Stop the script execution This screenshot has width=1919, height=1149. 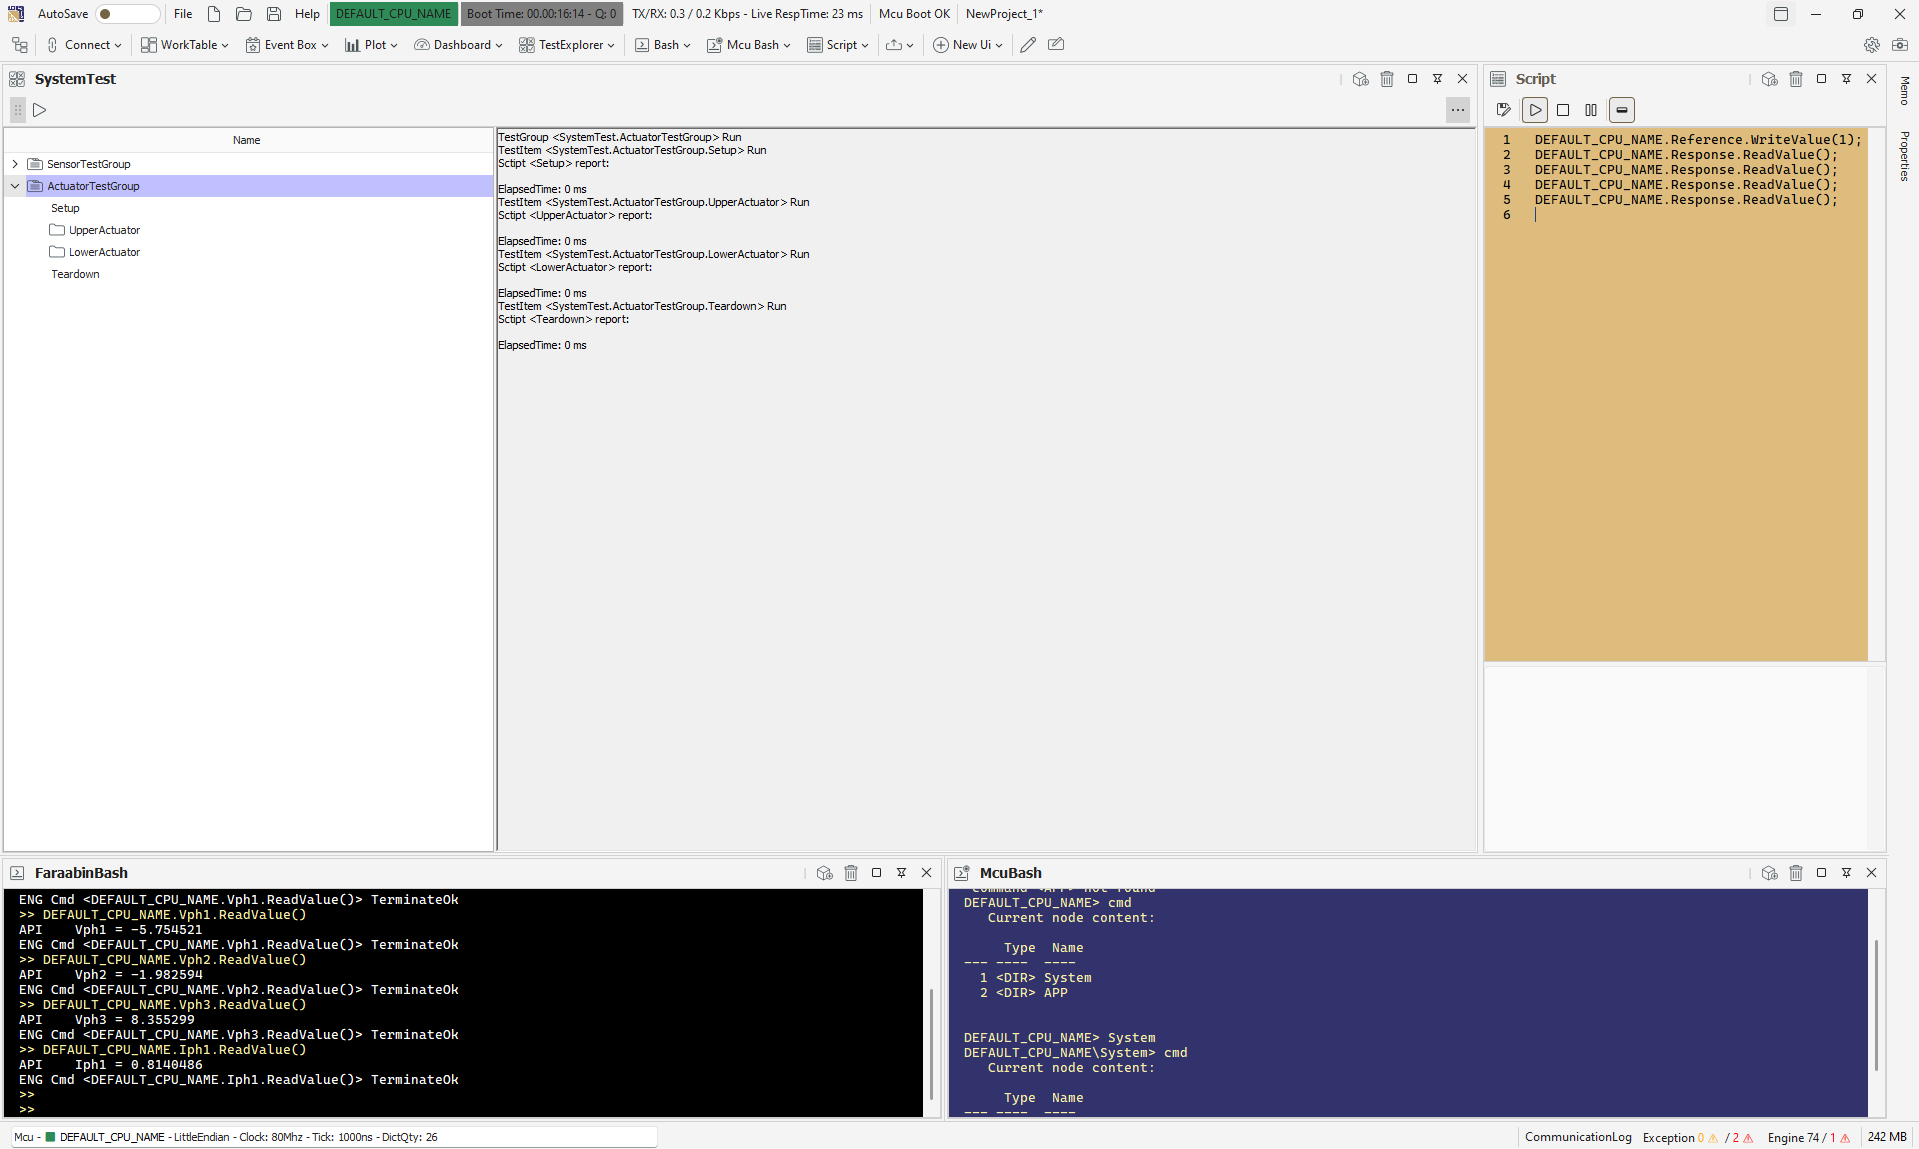1563,110
